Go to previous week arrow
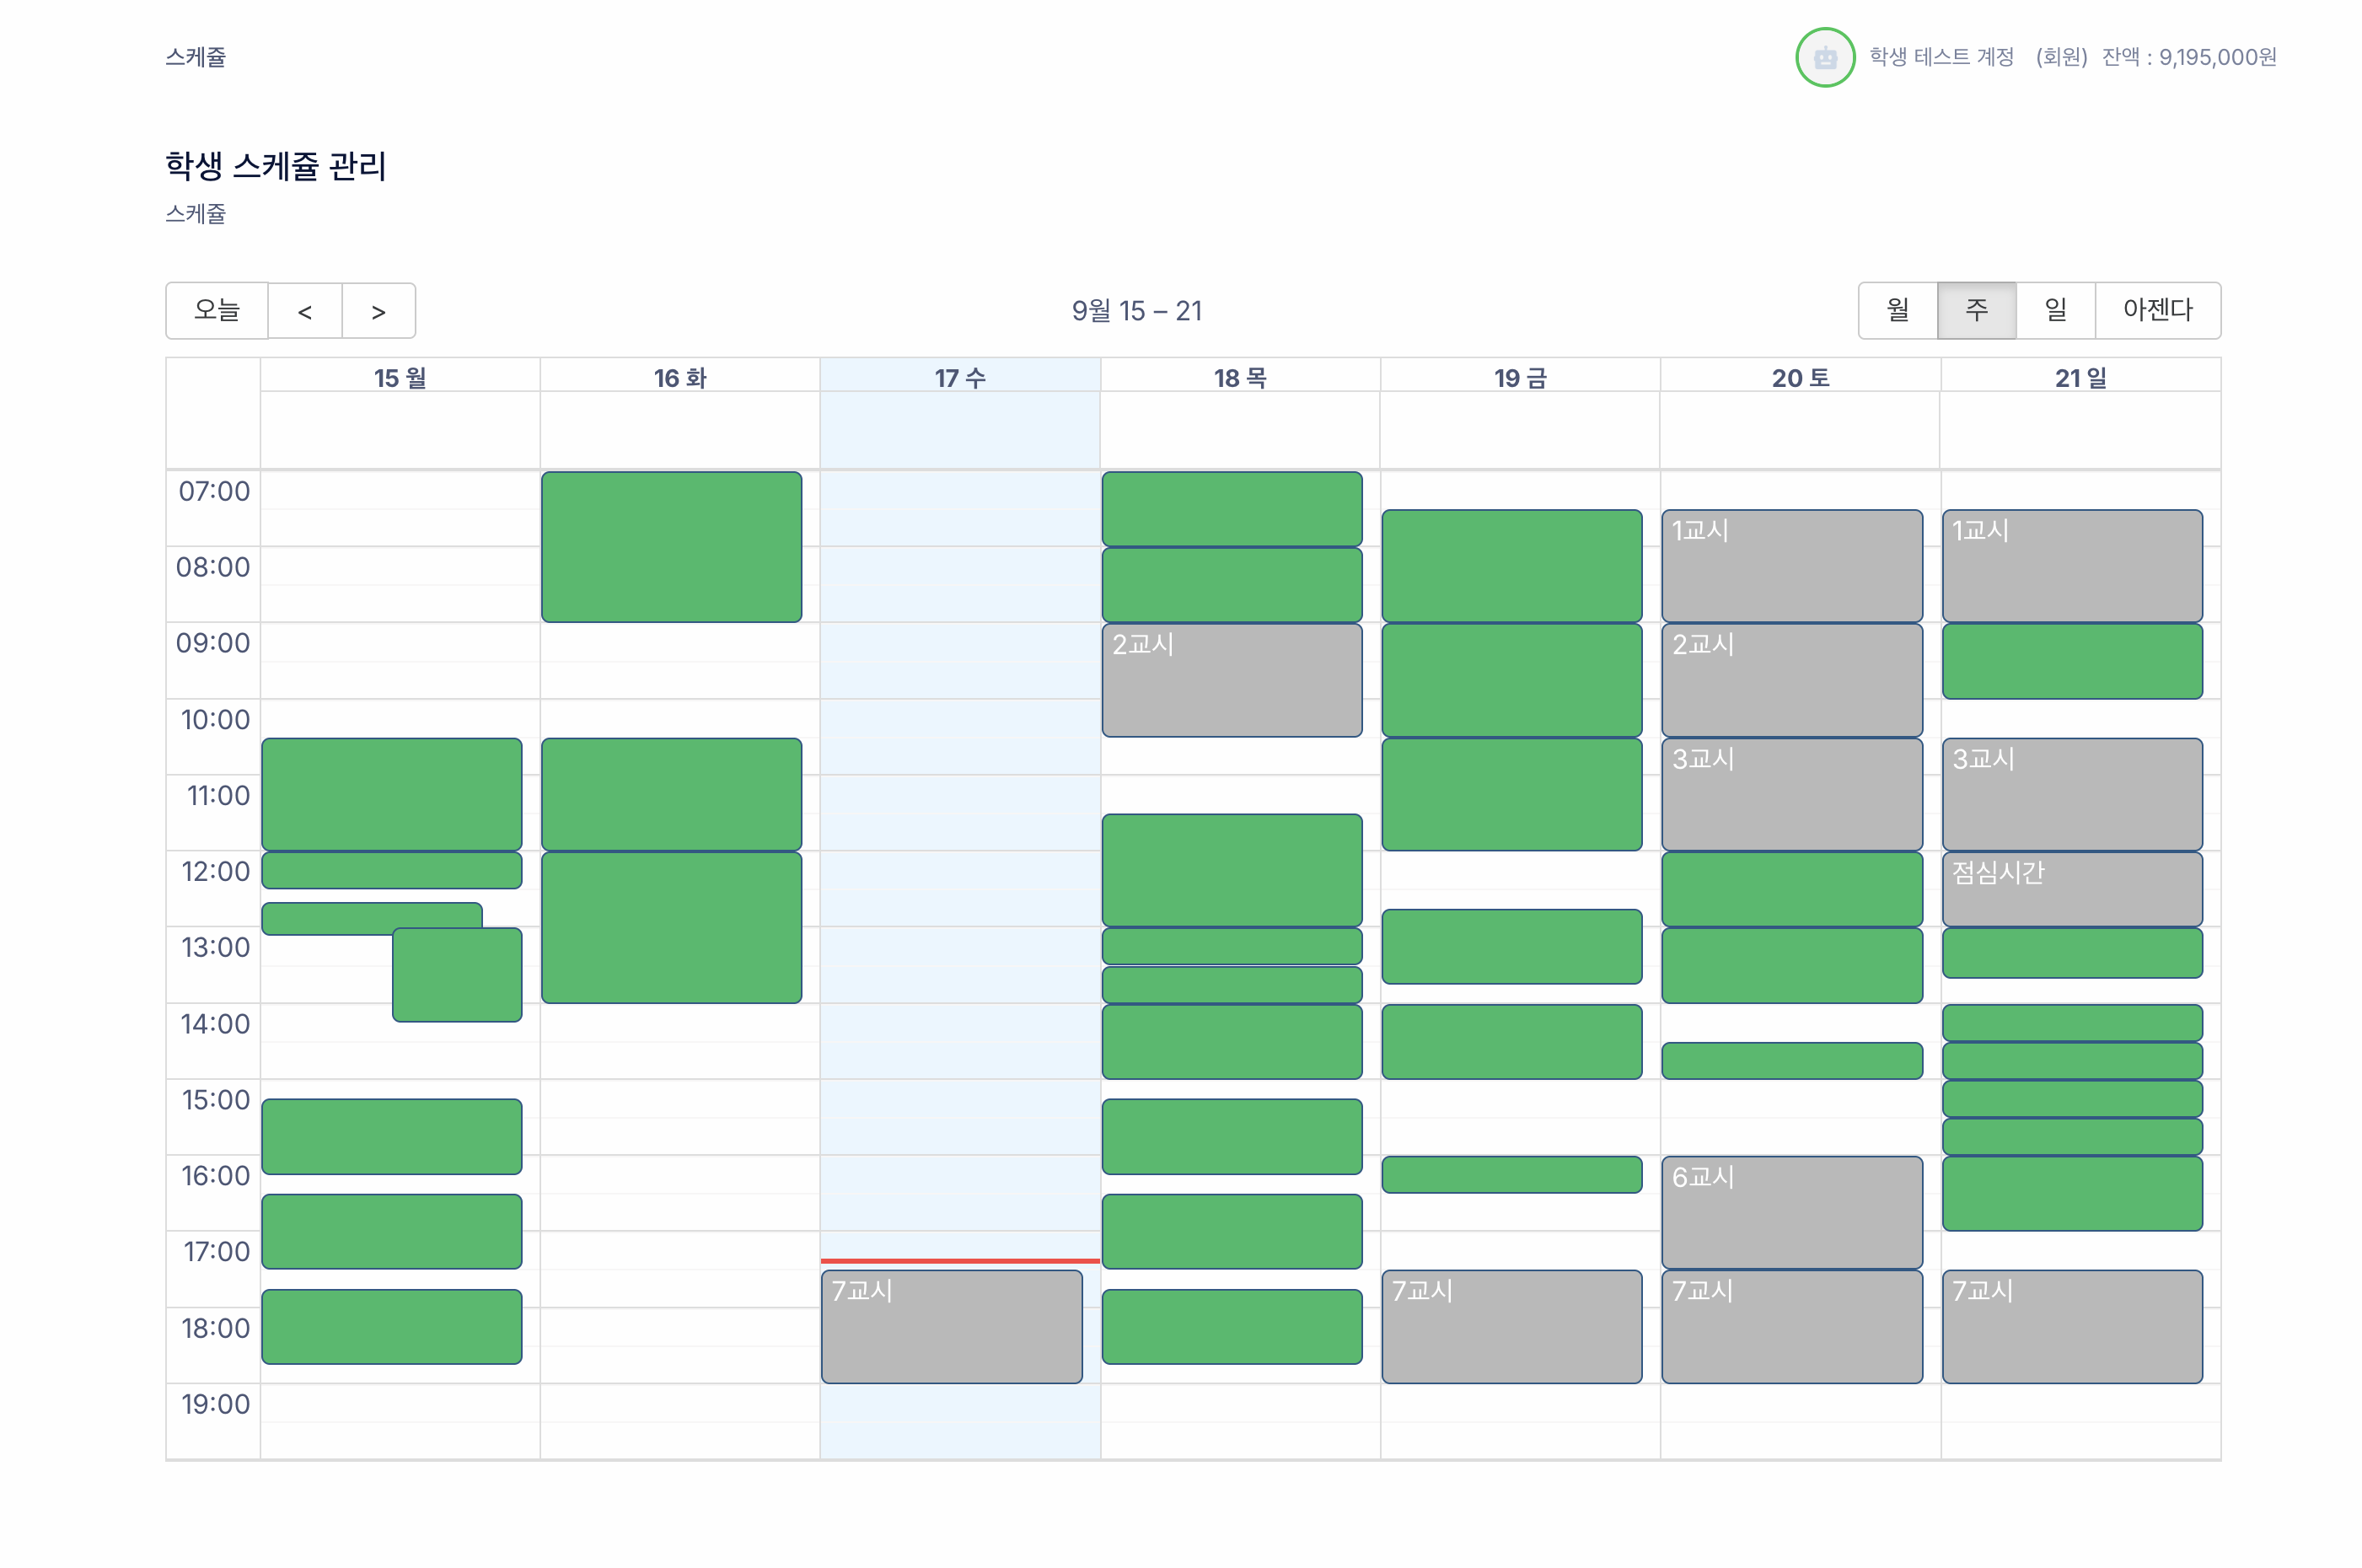The height and width of the screenshot is (1568, 2362). point(305,311)
